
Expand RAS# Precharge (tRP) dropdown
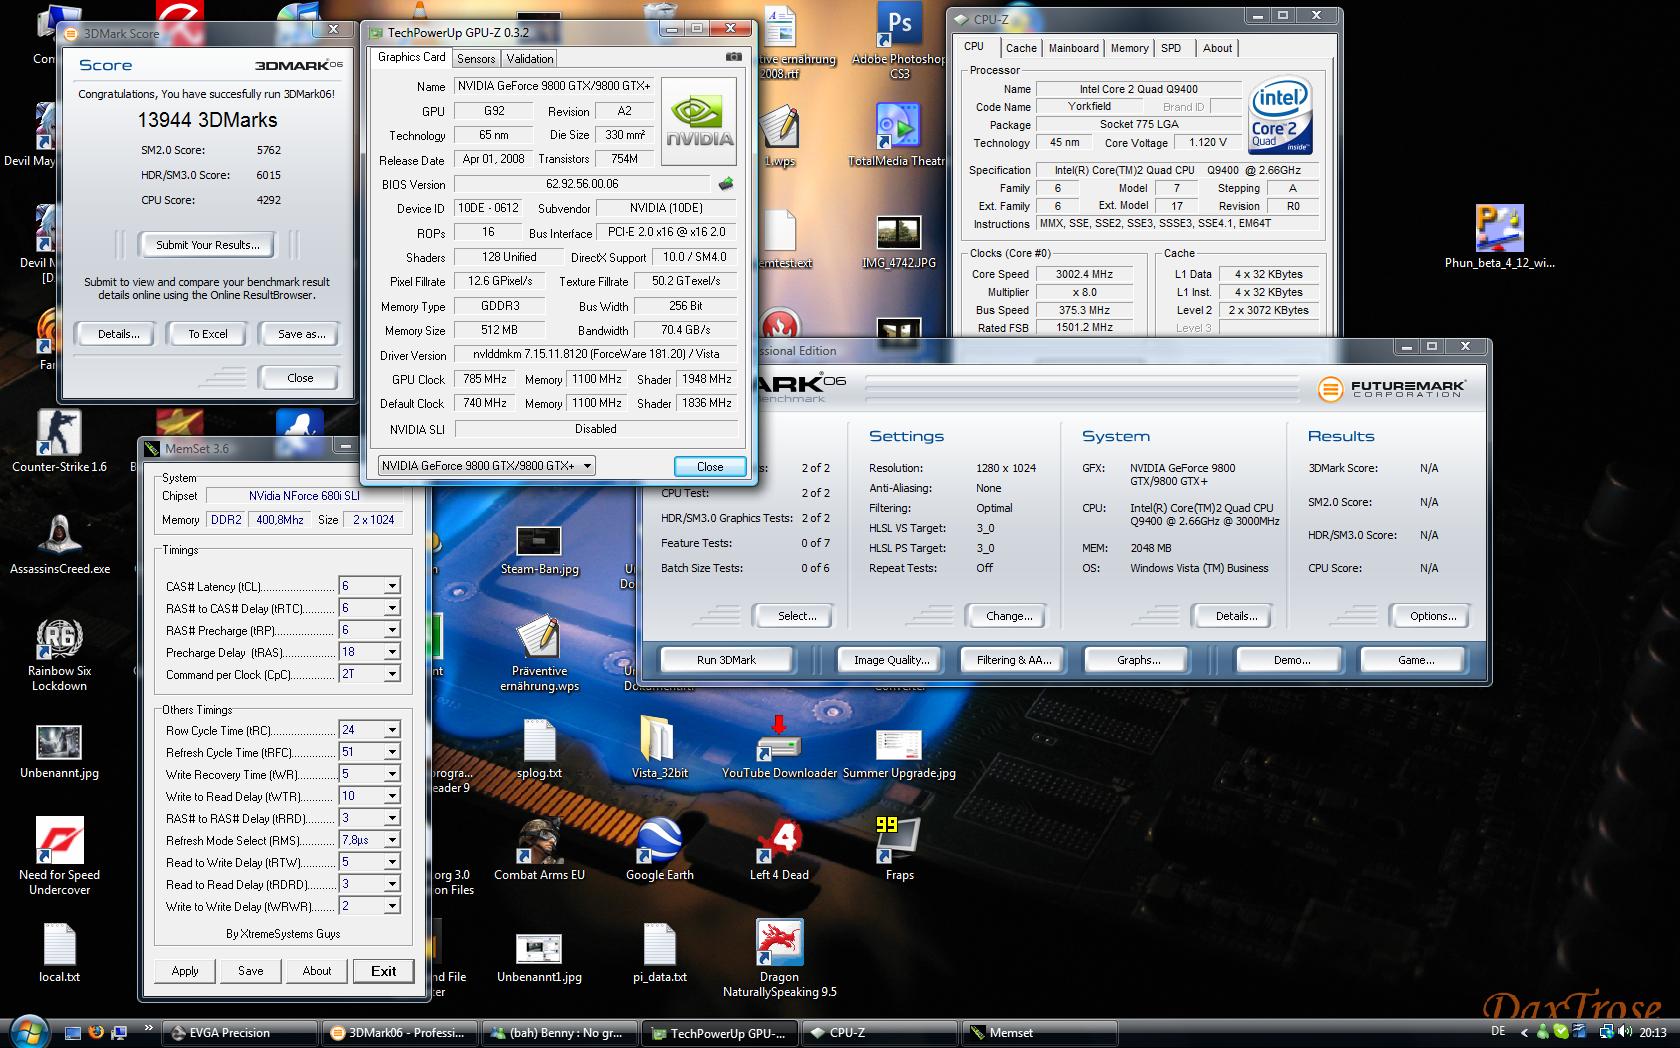(x=392, y=630)
